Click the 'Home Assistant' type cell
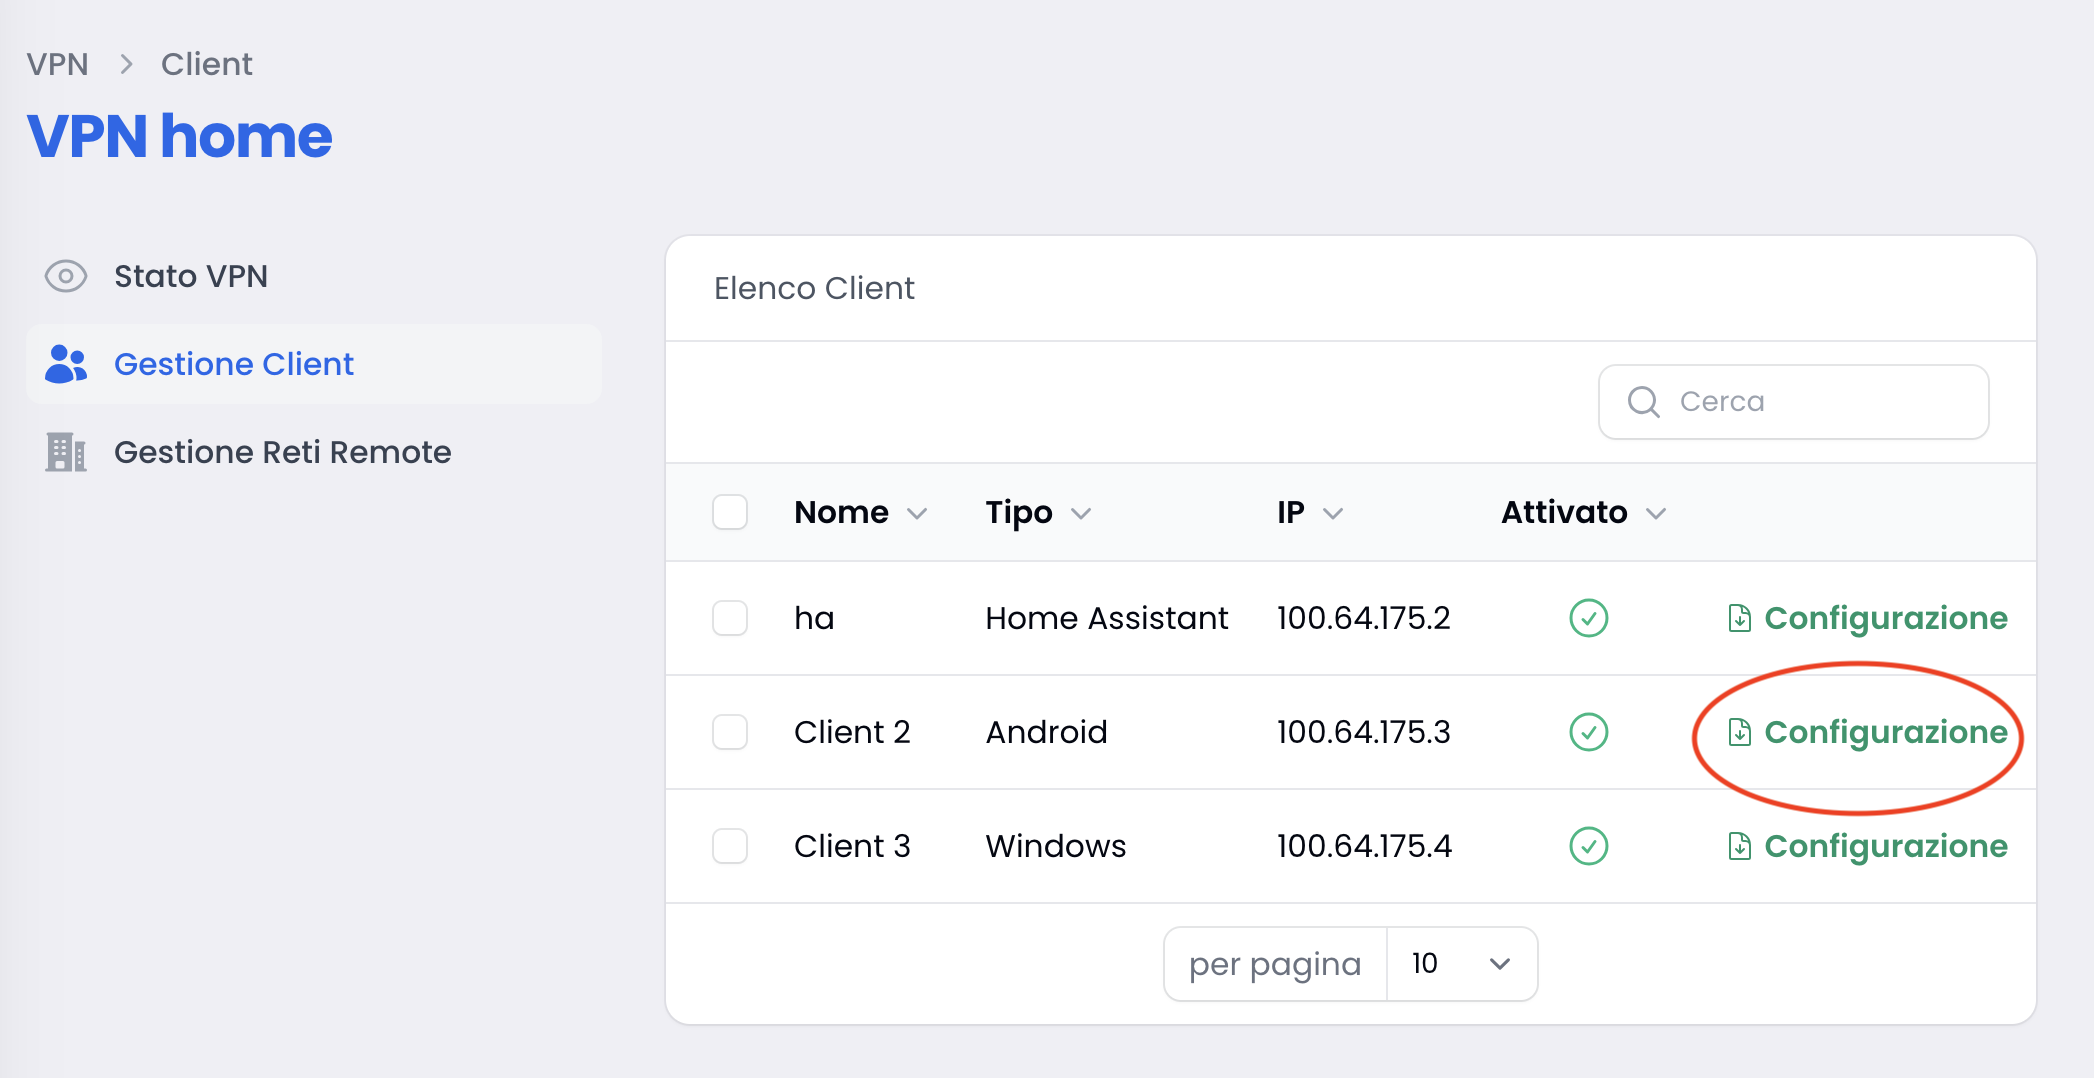This screenshot has width=2094, height=1078. pyautogui.click(x=1107, y=618)
